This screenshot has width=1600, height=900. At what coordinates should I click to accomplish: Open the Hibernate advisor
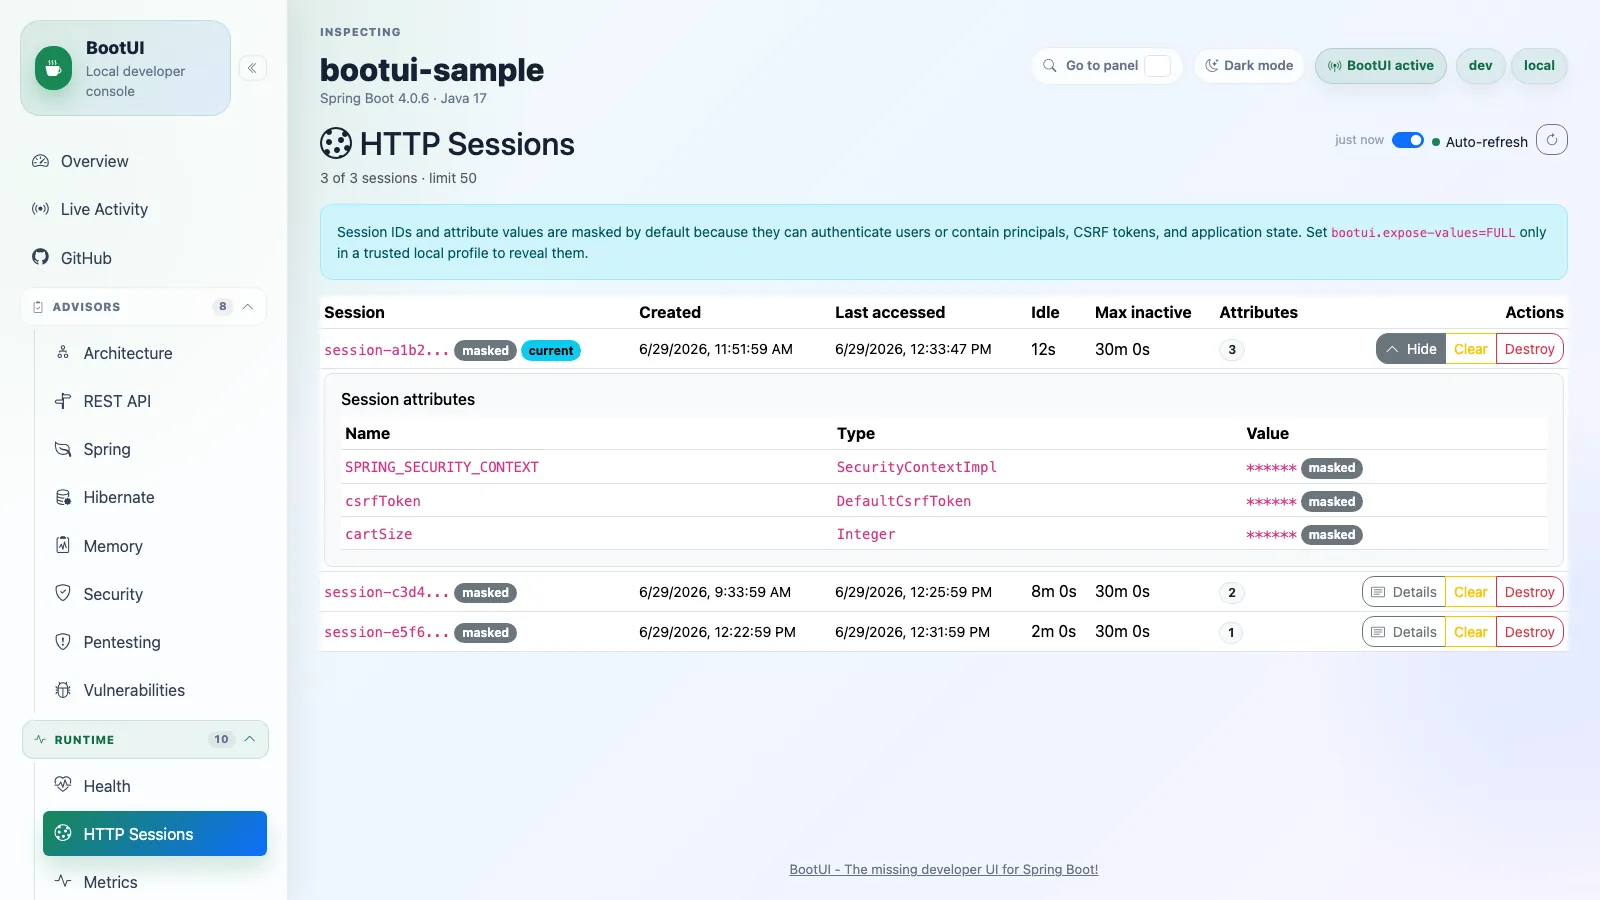155,497
